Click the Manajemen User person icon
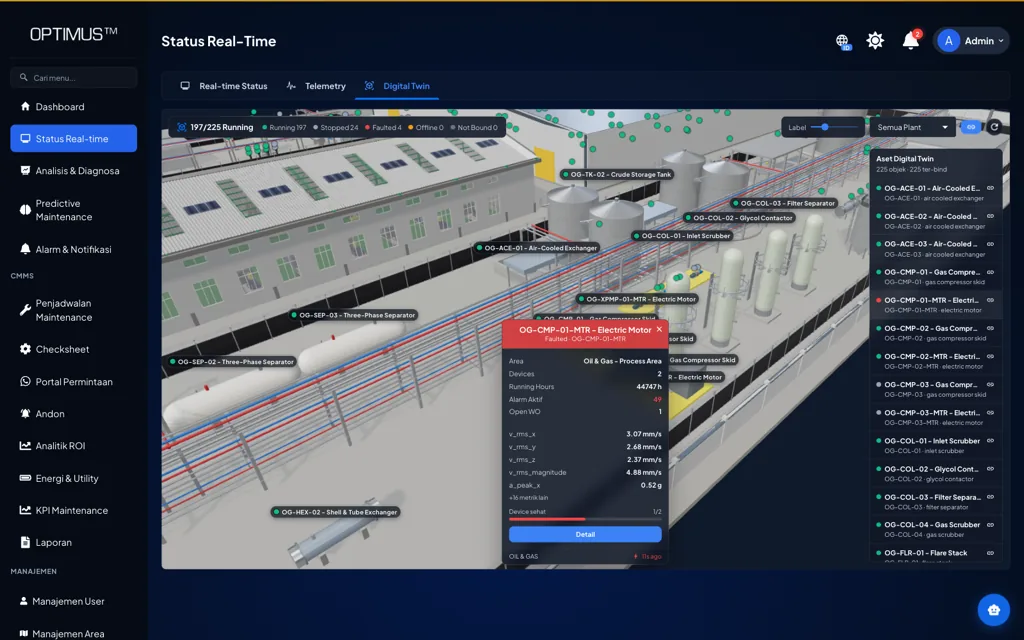 [24, 601]
